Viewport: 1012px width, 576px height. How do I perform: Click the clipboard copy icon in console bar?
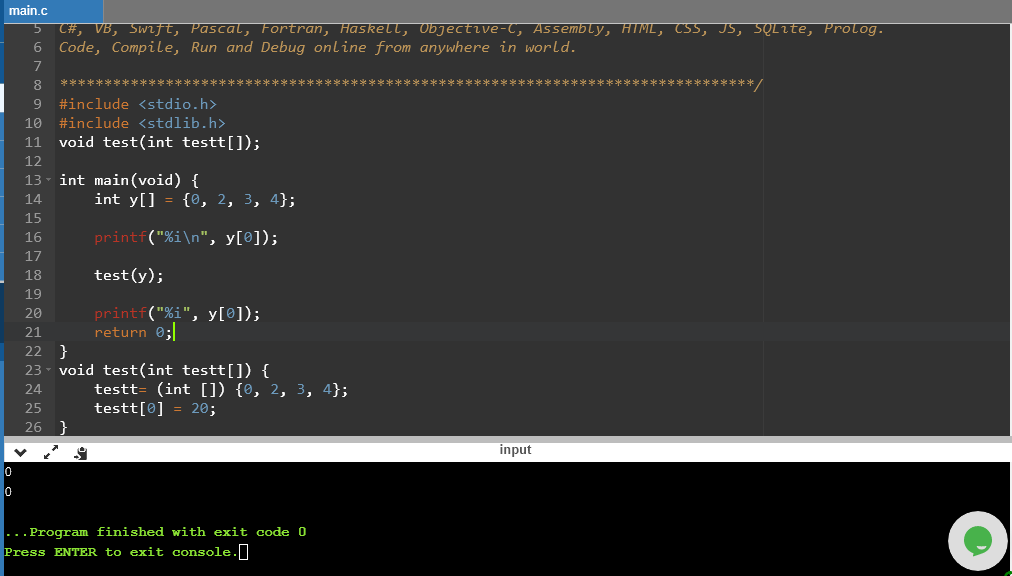(x=81, y=453)
